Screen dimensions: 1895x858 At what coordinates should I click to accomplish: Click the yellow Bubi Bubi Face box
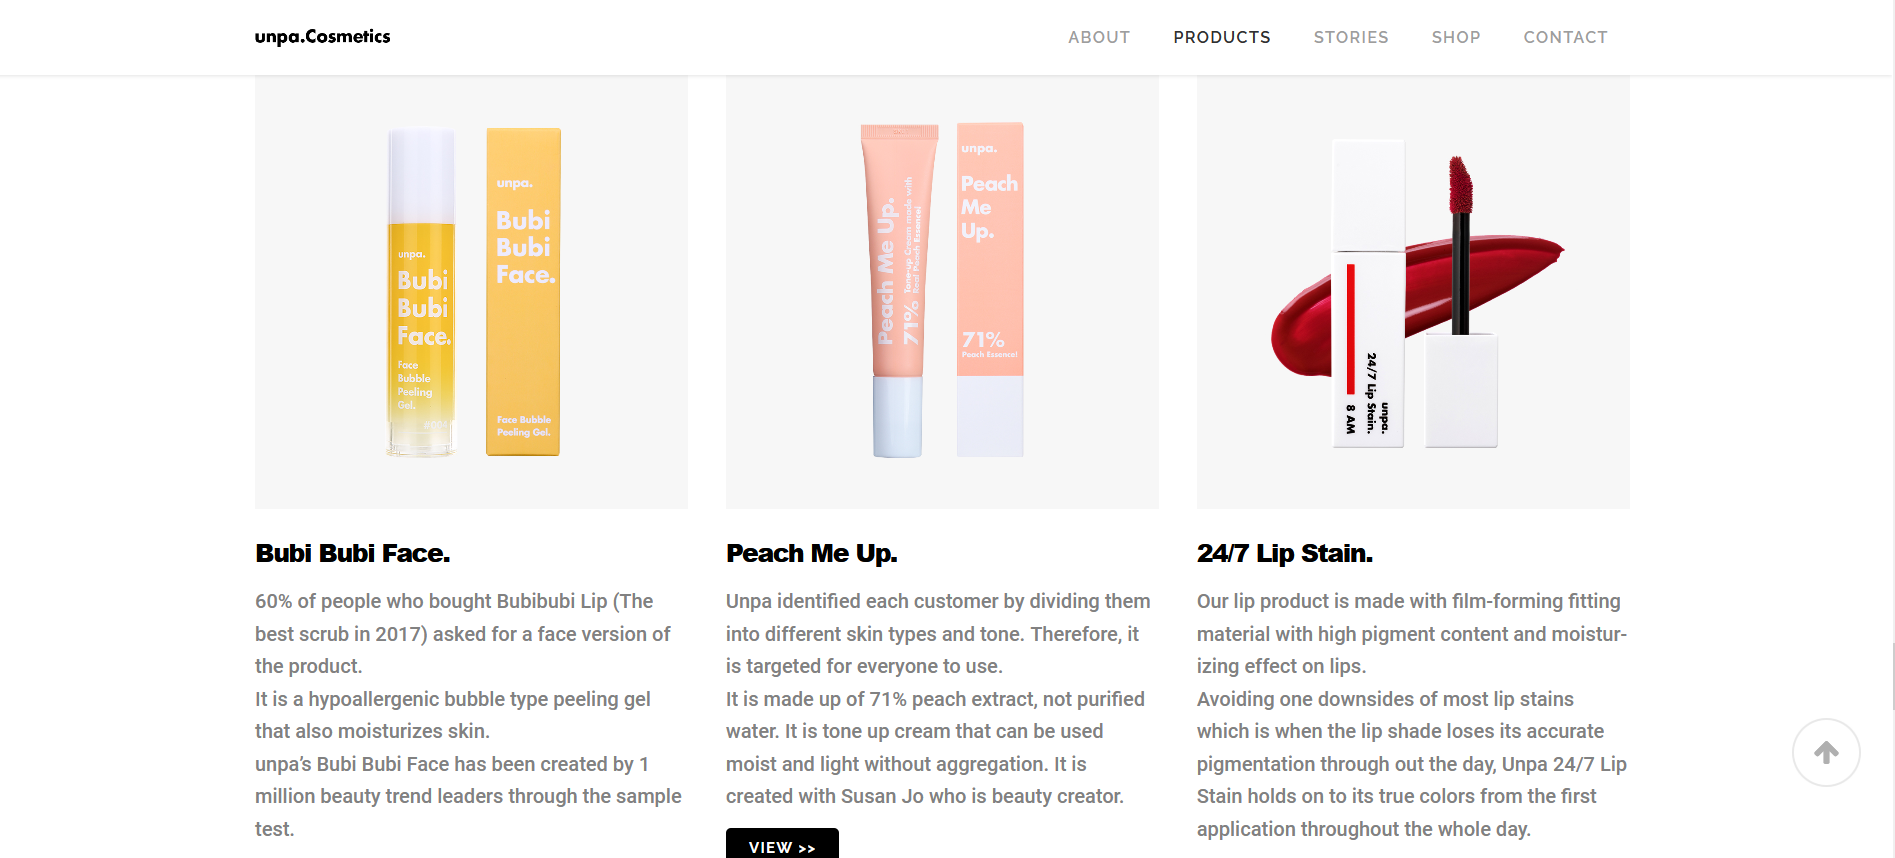click(x=523, y=292)
